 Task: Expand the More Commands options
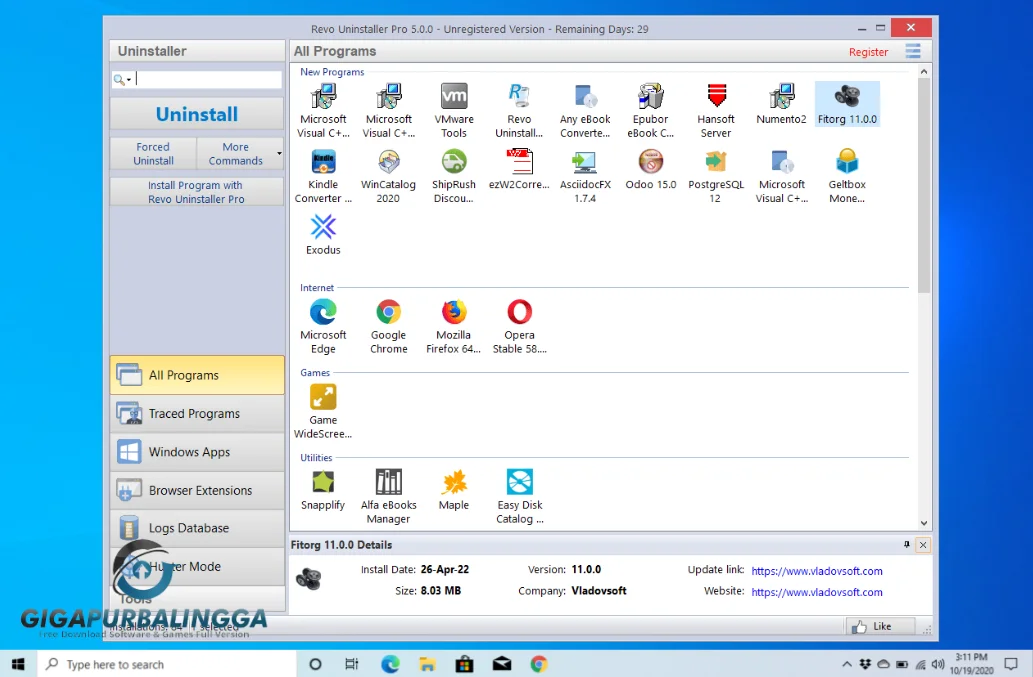pos(239,153)
